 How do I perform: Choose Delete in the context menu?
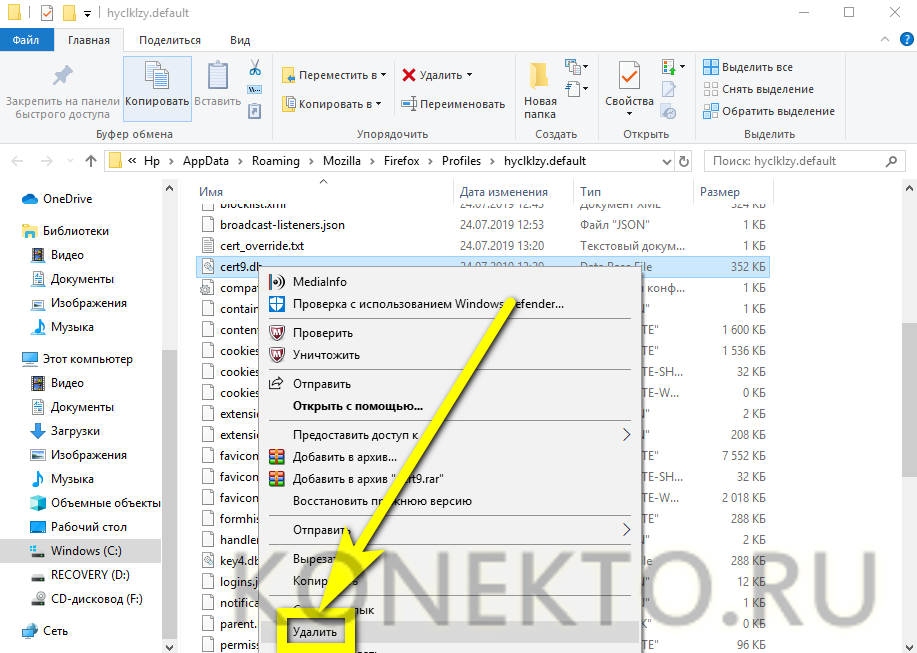(x=316, y=632)
